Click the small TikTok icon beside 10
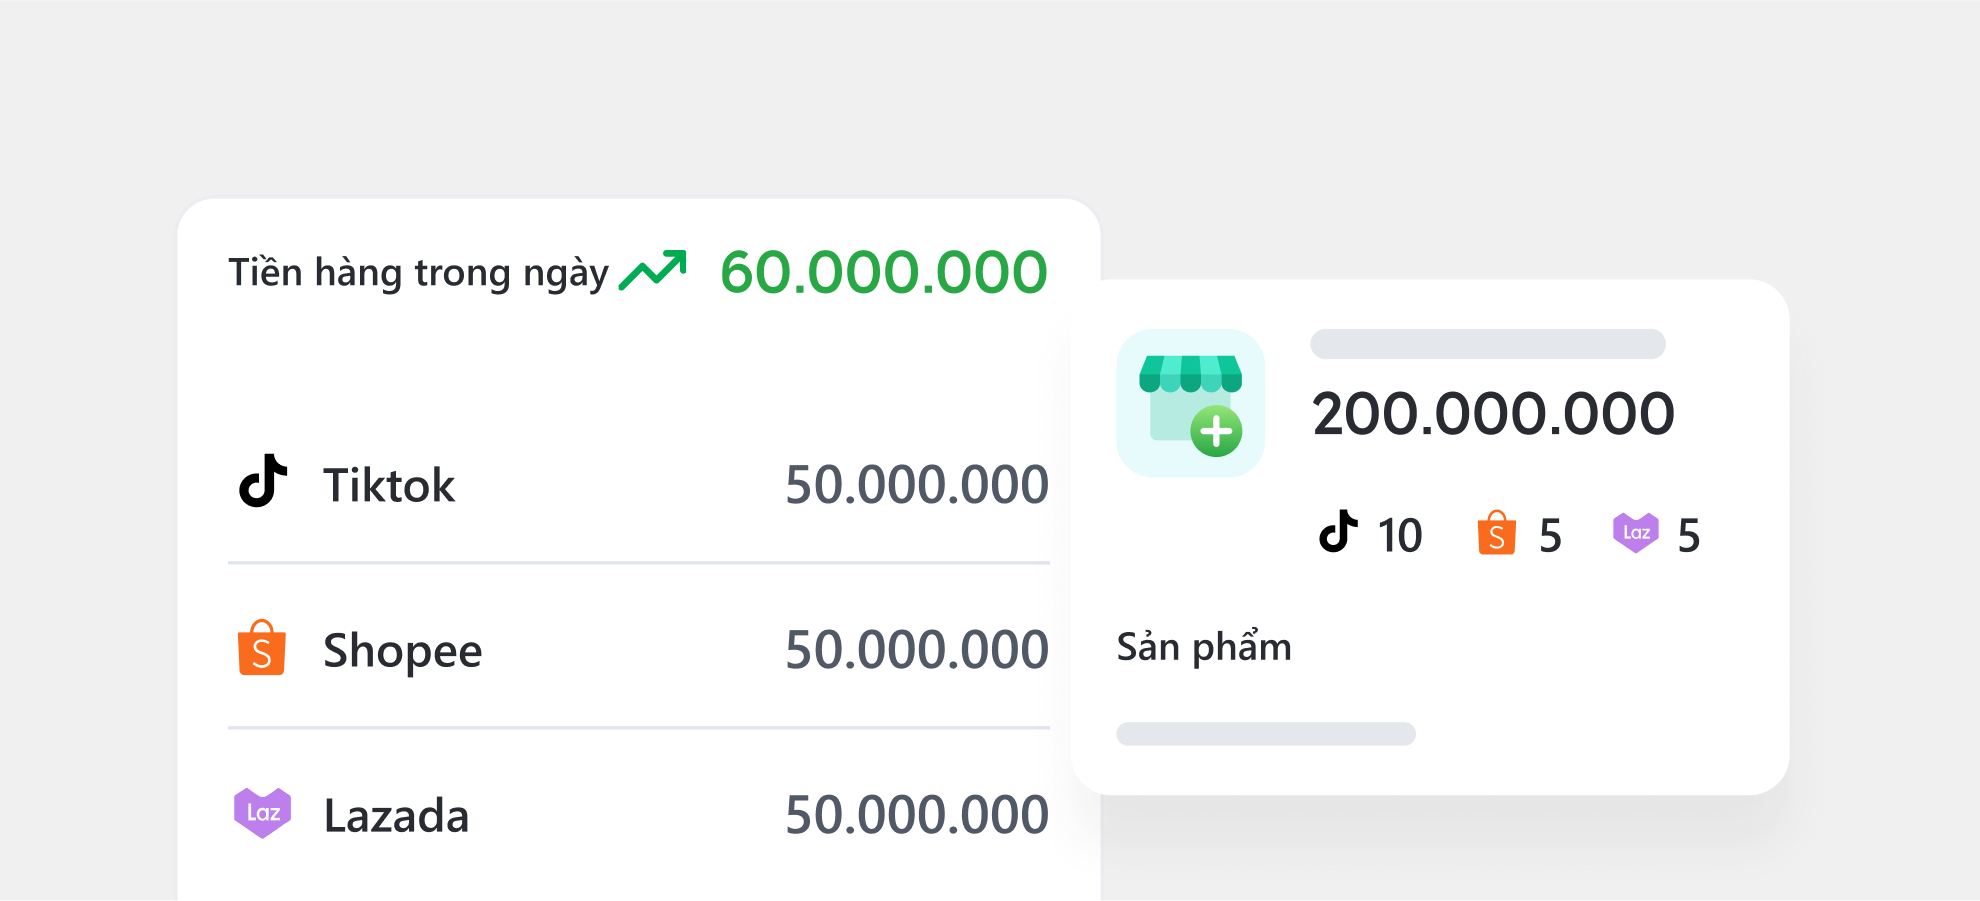The width and height of the screenshot is (1980, 901). point(1338,533)
